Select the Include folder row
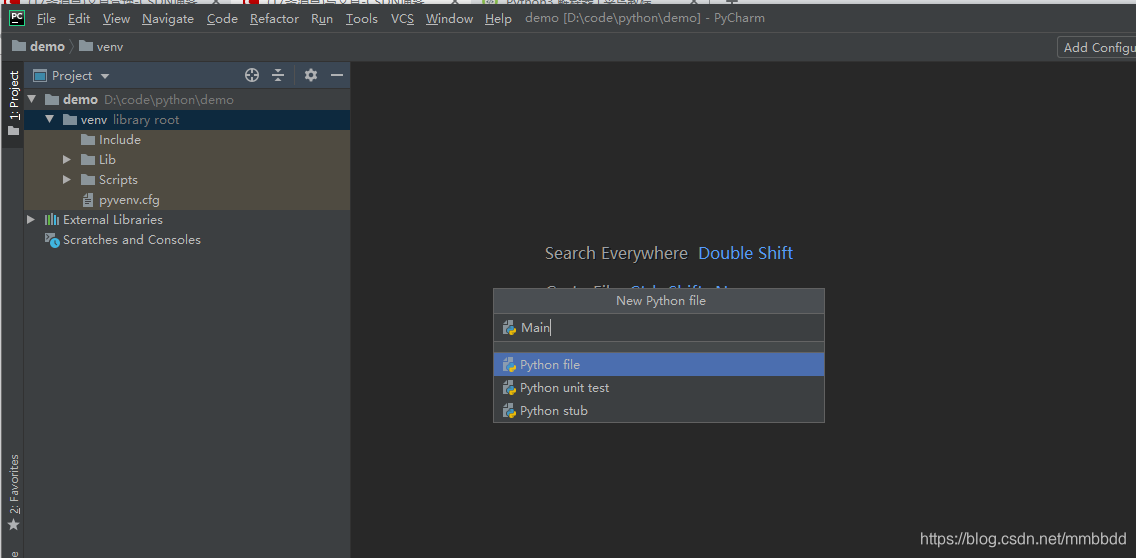Viewport: 1136px width, 558px height. [187, 140]
